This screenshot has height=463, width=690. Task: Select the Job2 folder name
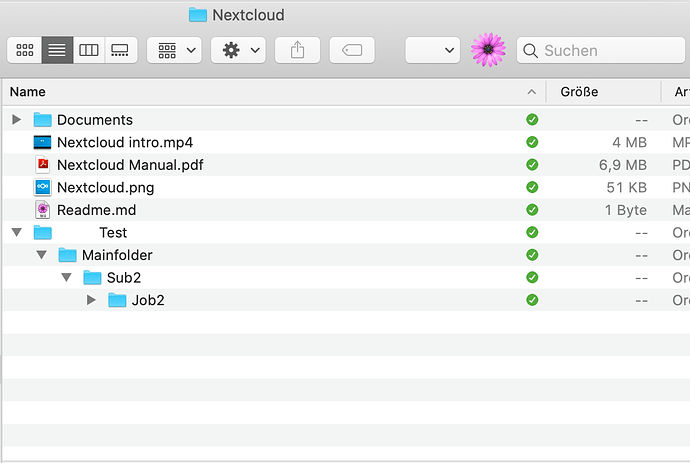(x=148, y=300)
